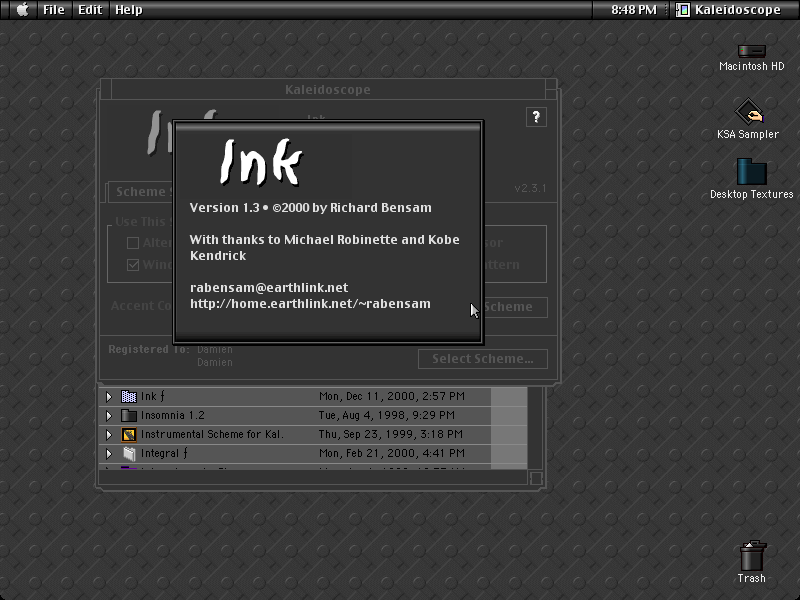Click the question mark help icon in Kaleidoscope
The height and width of the screenshot is (600, 800).
click(536, 117)
